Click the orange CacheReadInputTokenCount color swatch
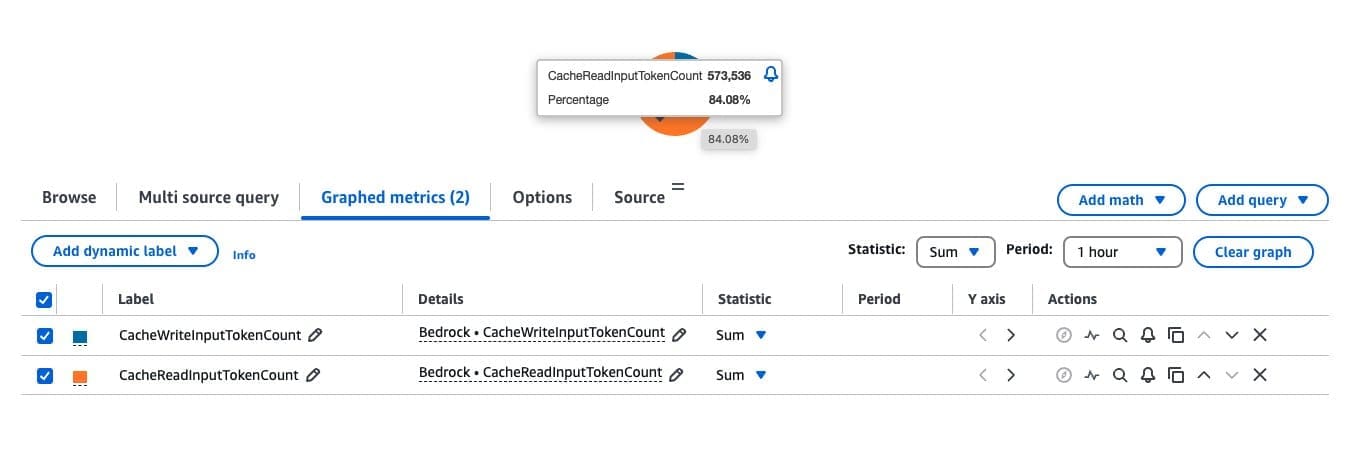The image size is (1346, 452). coord(80,377)
